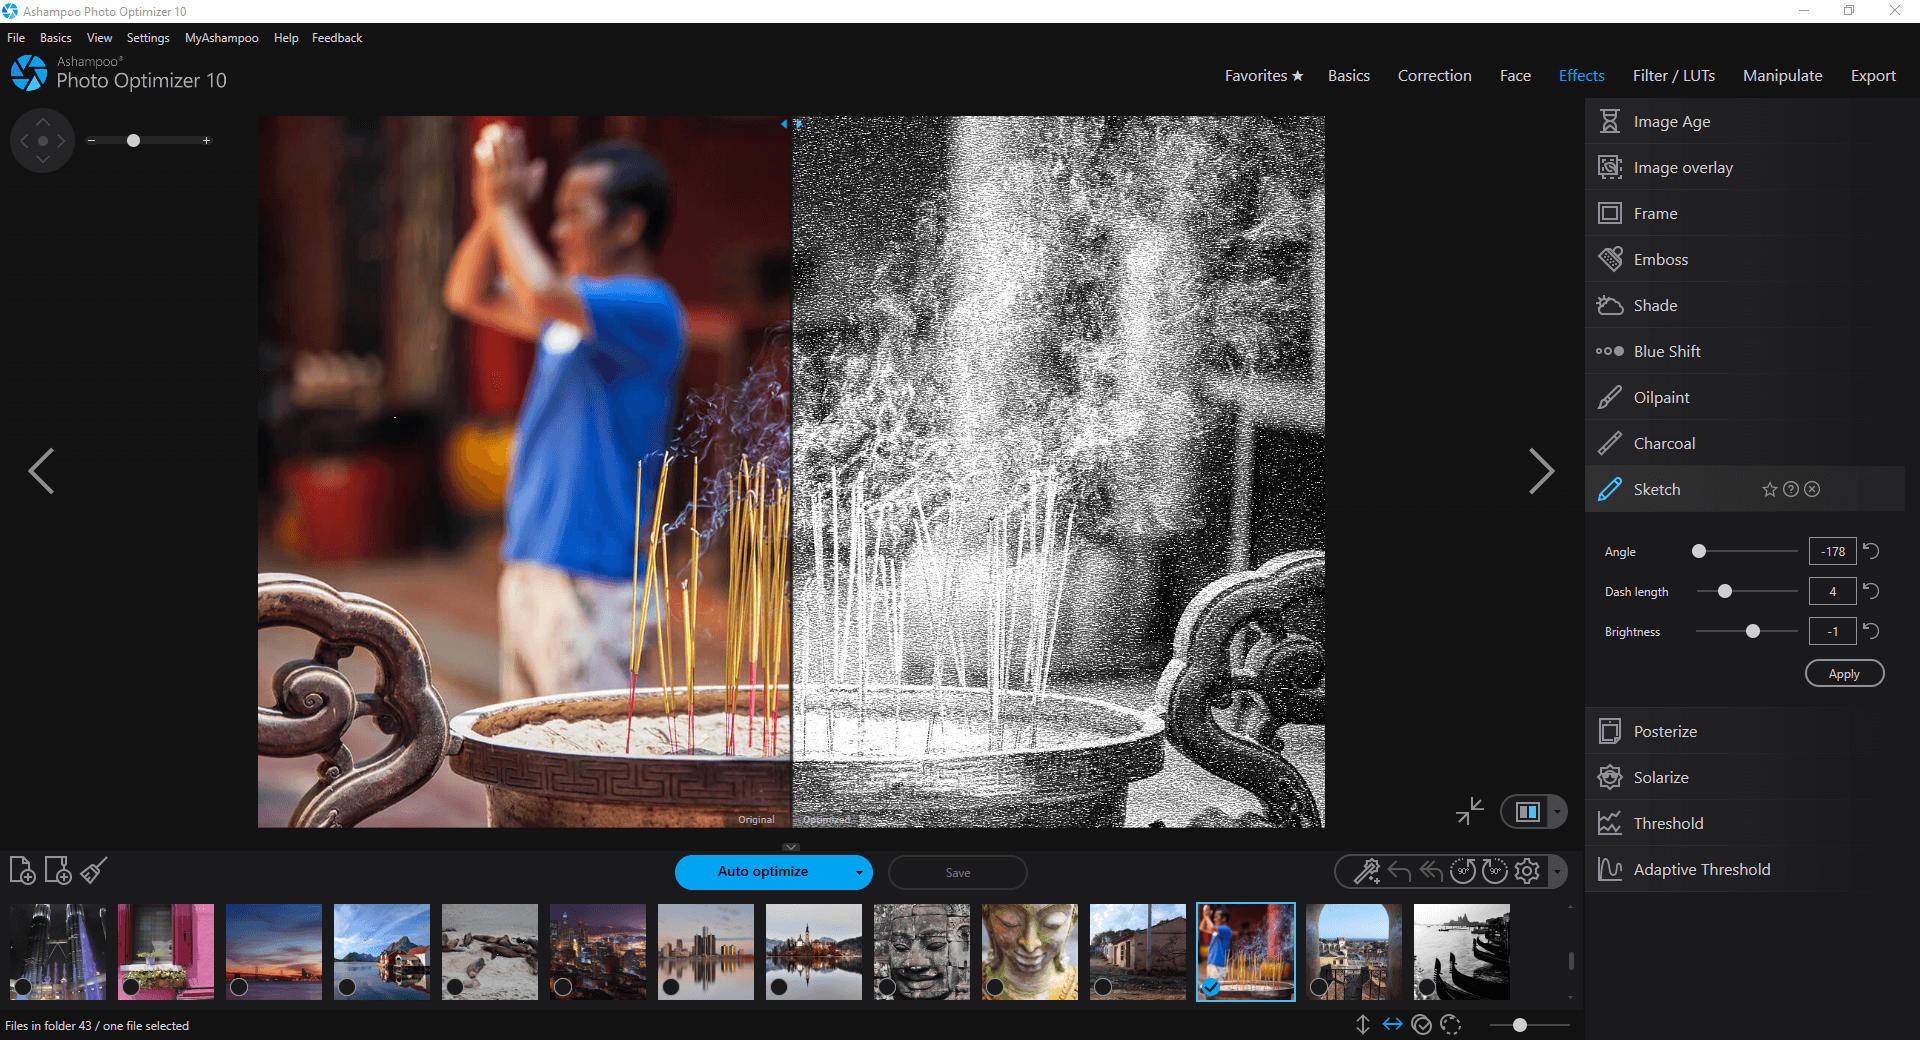
Task: Select the Emboss effect
Action: click(1660, 259)
